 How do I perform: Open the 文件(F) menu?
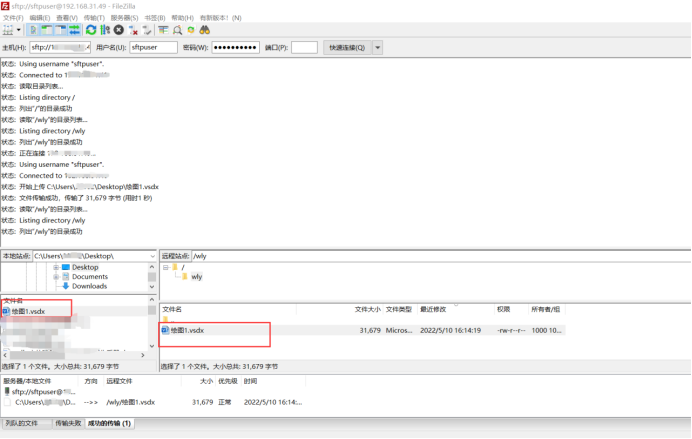click(13, 18)
